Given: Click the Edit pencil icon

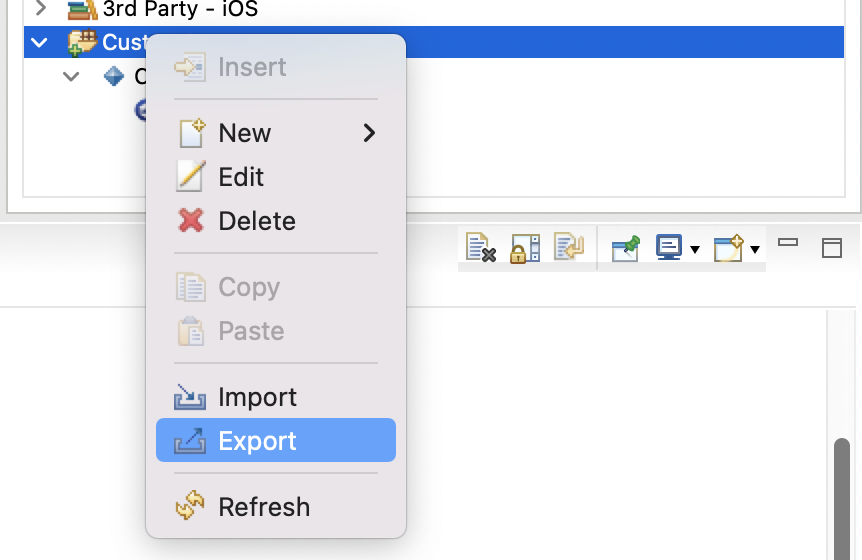Looking at the screenshot, I should click(x=191, y=176).
